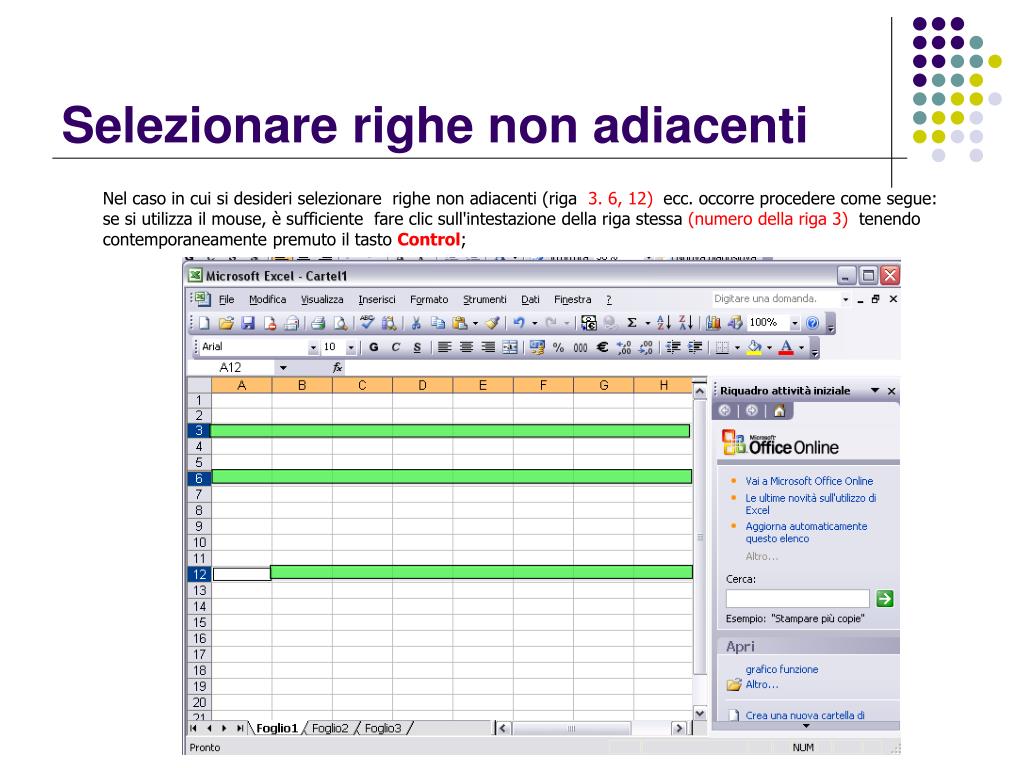The height and width of the screenshot is (768, 1024).
Task: Open the font size 10 dropdown
Action: coord(351,347)
